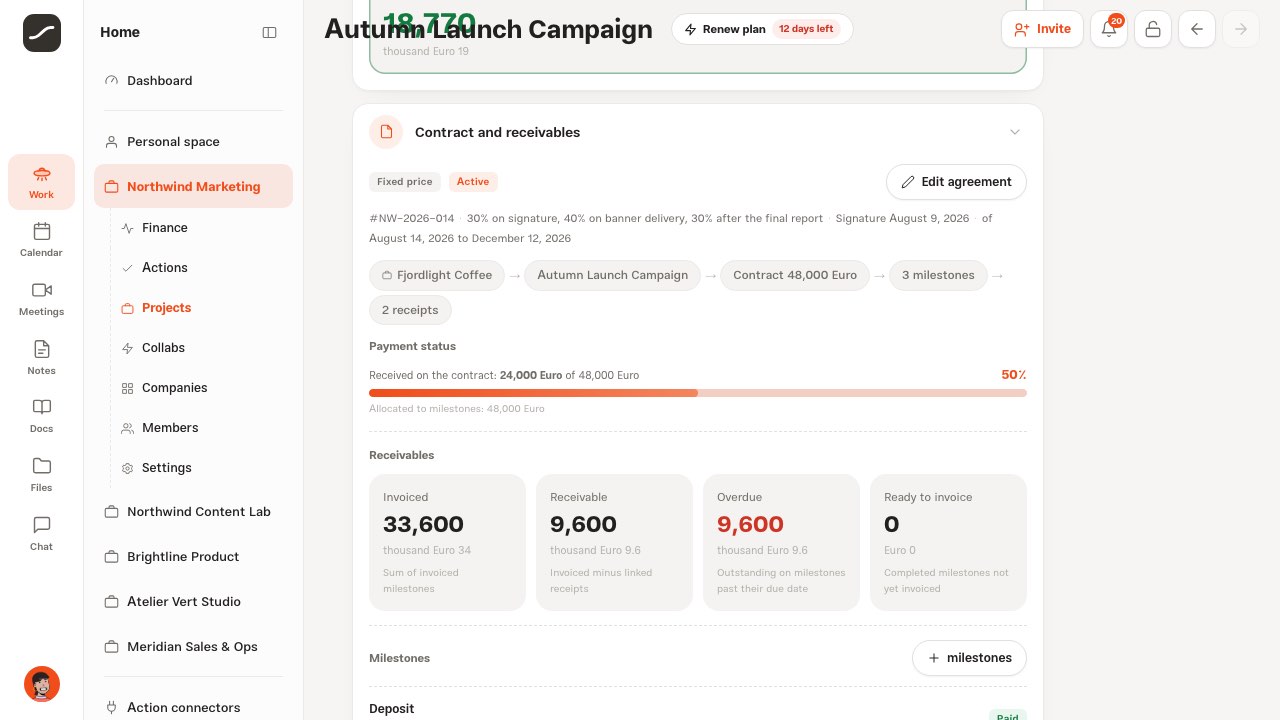Open the Notes section
The height and width of the screenshot is (720, 1280).
click(x=41, y=358)
